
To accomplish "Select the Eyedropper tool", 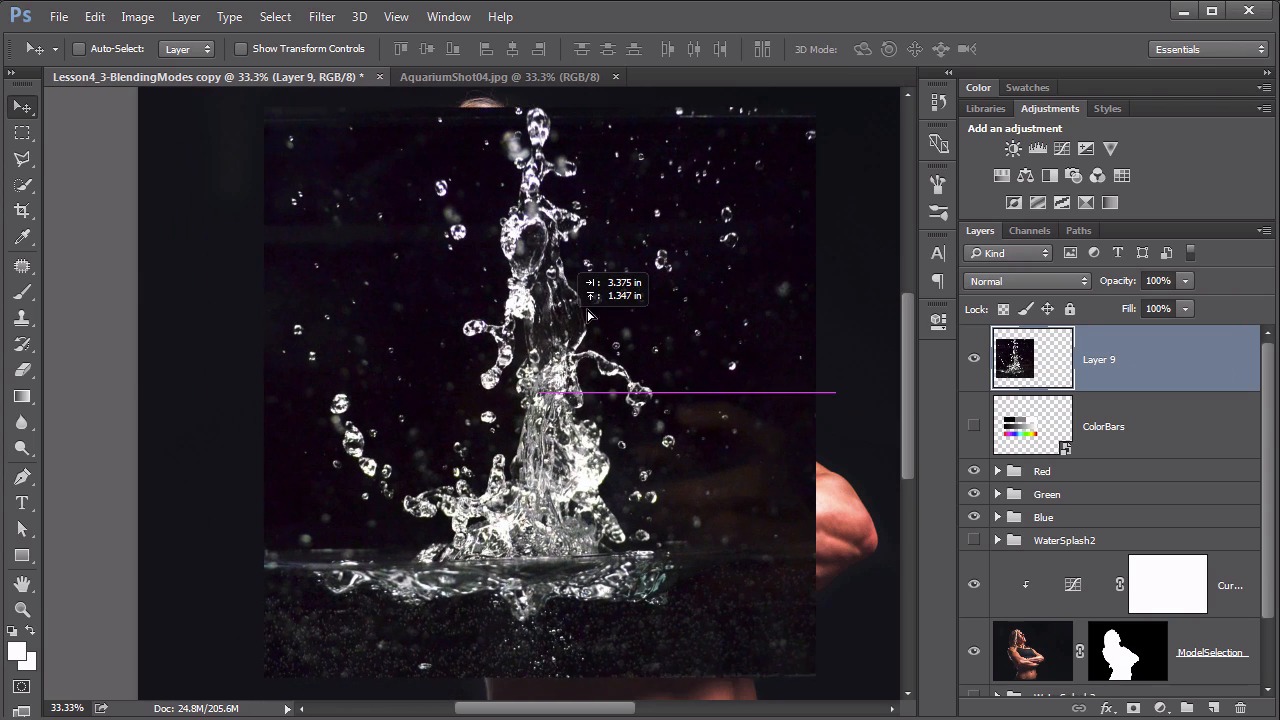I will tap(22, 238).
